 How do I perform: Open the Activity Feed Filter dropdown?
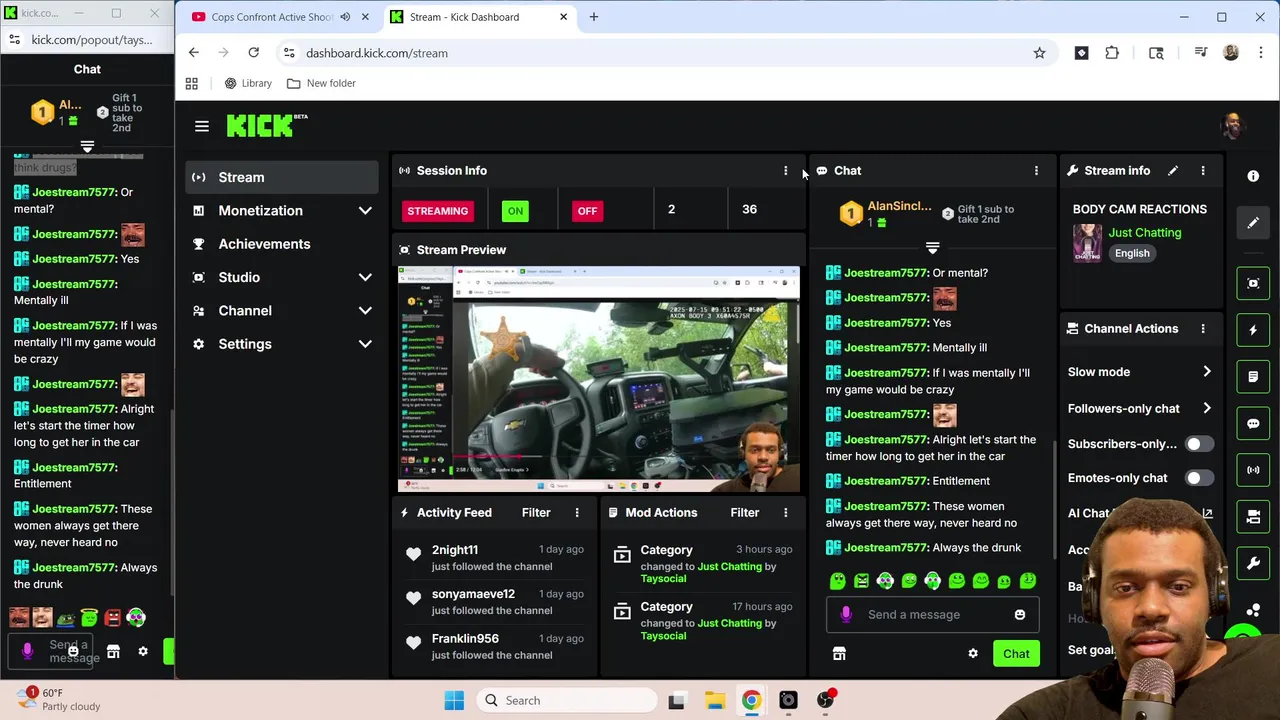[x=536, y=512]
